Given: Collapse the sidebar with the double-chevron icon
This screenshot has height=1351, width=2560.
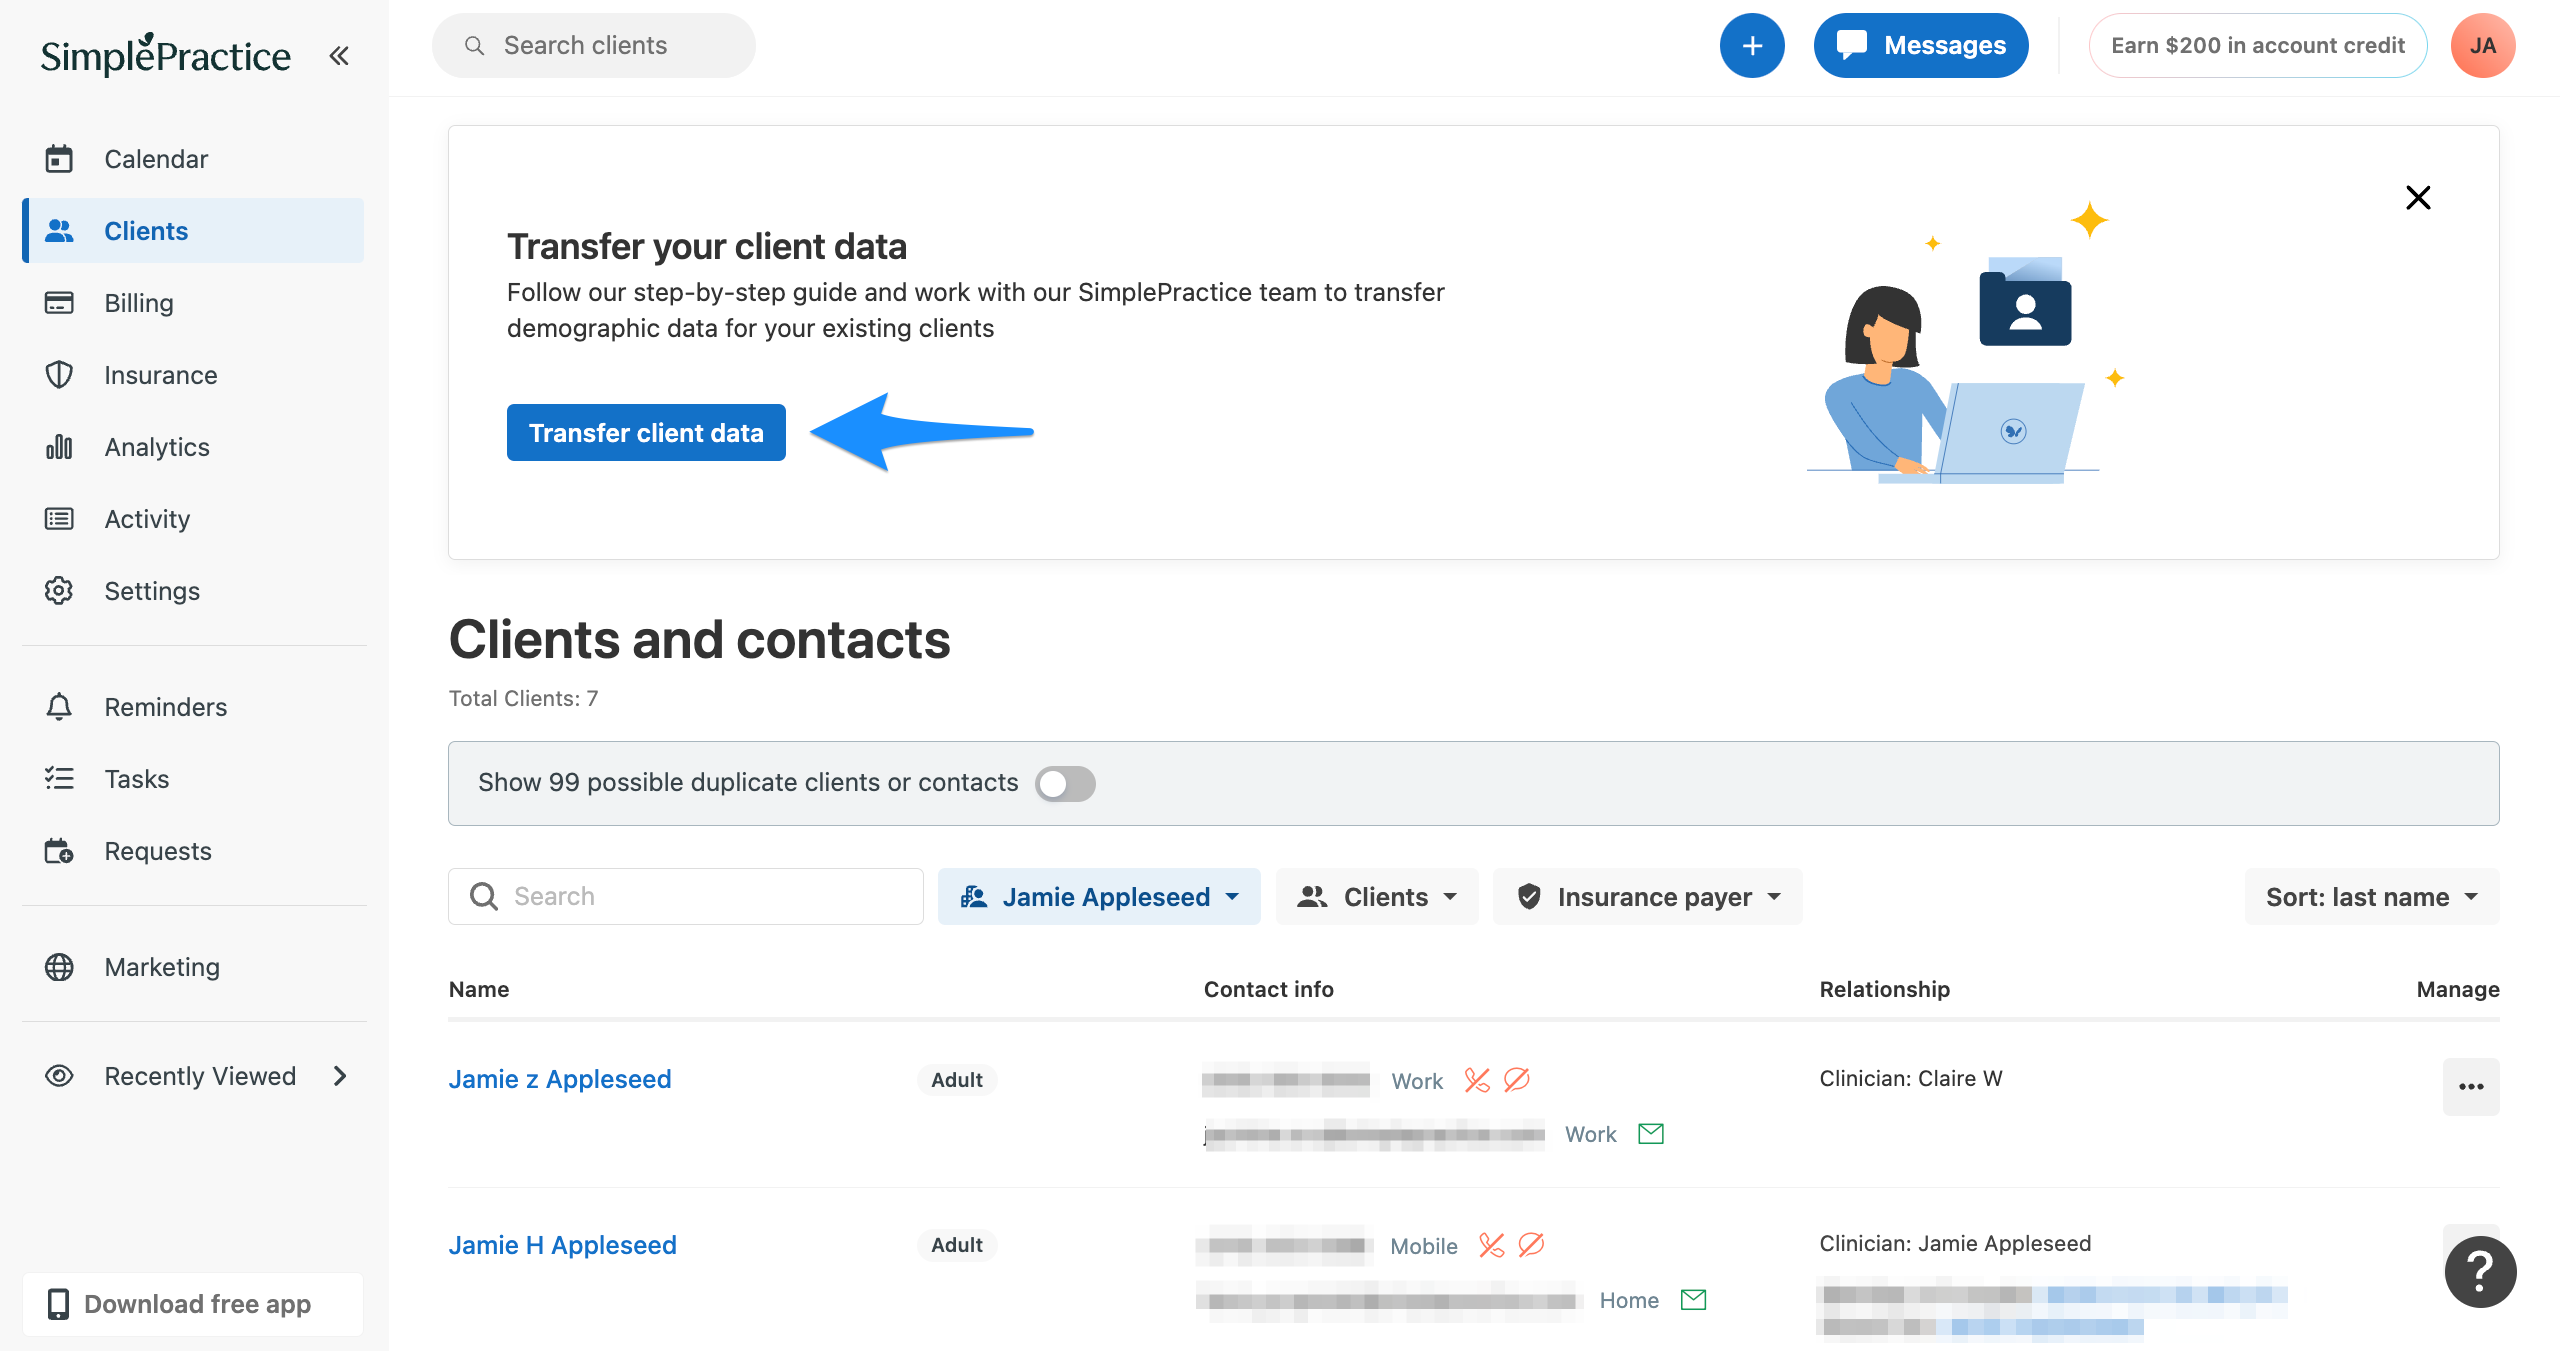Looking at the screenshot, I should [338, 55].
